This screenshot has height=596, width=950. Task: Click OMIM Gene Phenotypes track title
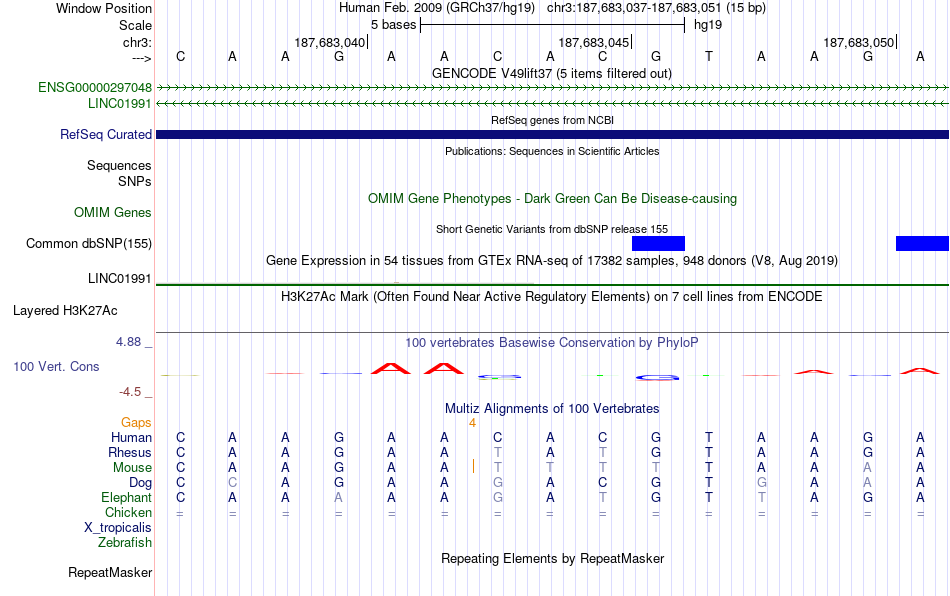(x=552, y=199)
